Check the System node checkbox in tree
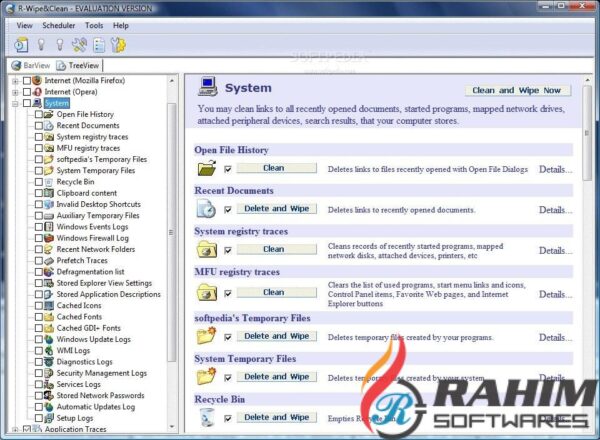This screenshot has width=600, height=440. tap(27, 103)
